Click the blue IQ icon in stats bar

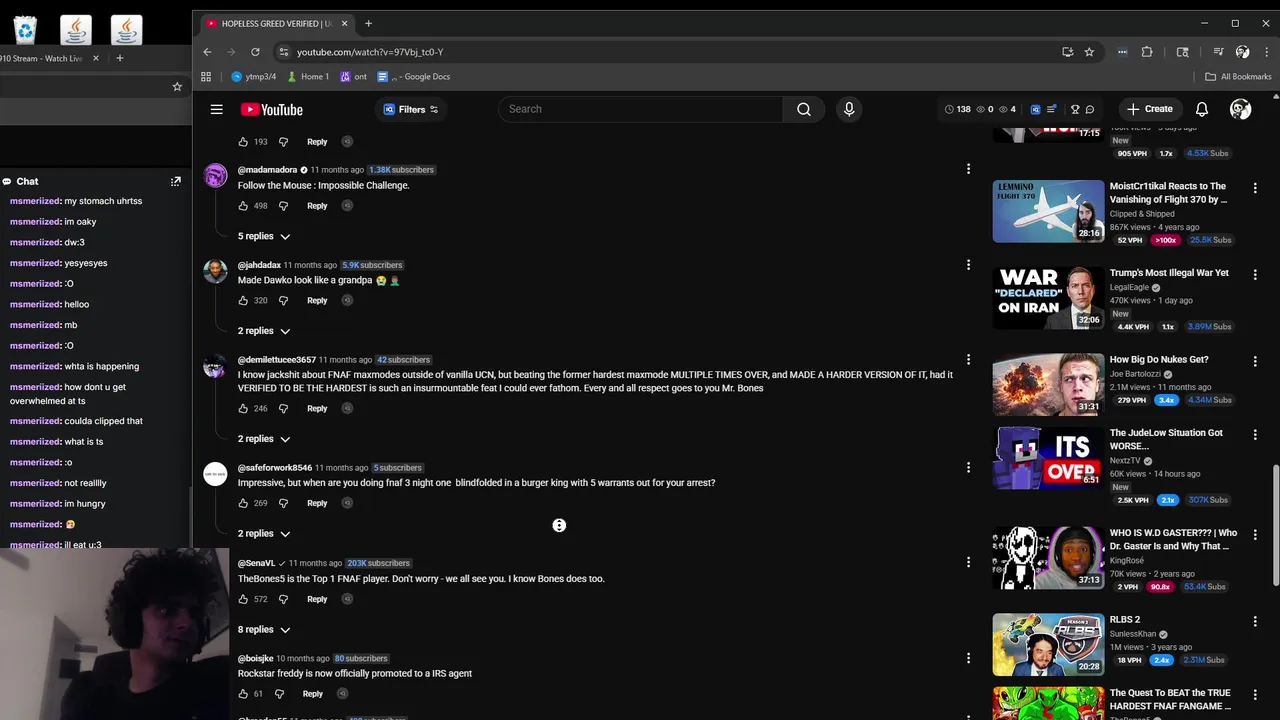[1035, 109]
